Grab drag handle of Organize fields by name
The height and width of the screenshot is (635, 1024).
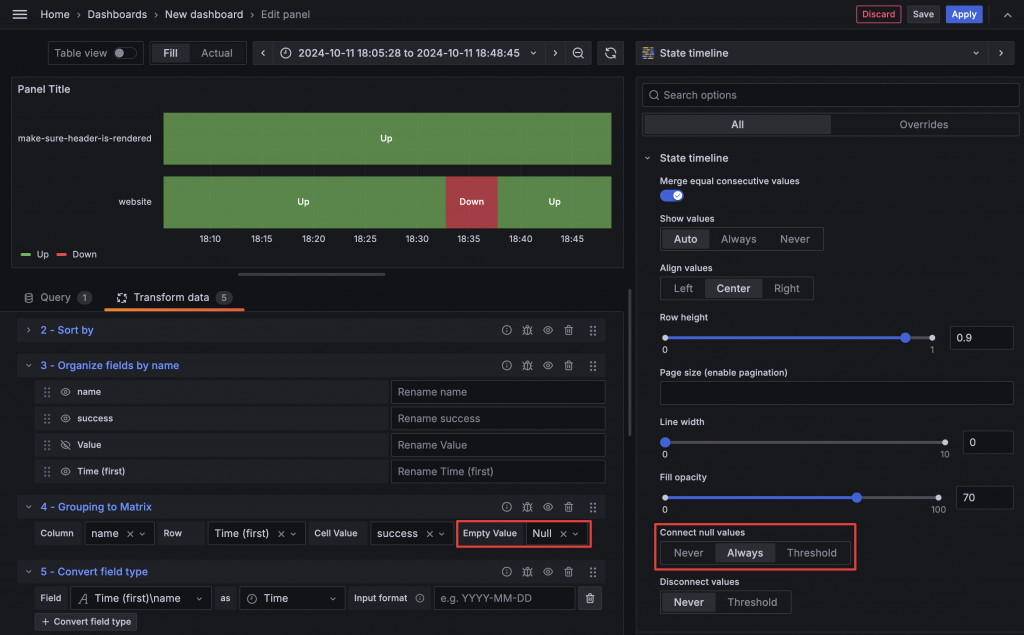593,366
